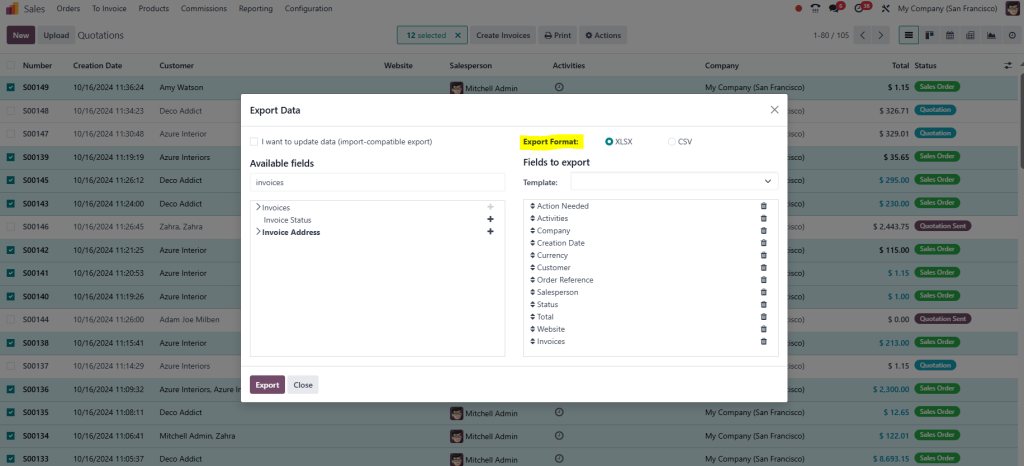Tick import-compatible export checkbox
Viewport: 1024px width, 466px height.
click(x=253, y=141)
